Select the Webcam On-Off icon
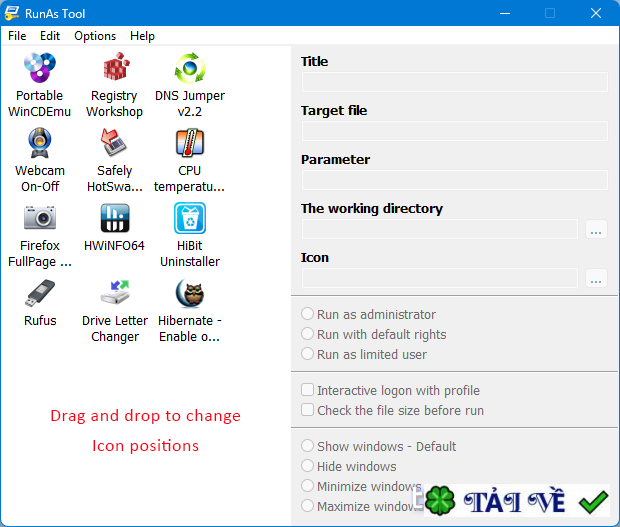620x527 pixels. click(40, 143)
